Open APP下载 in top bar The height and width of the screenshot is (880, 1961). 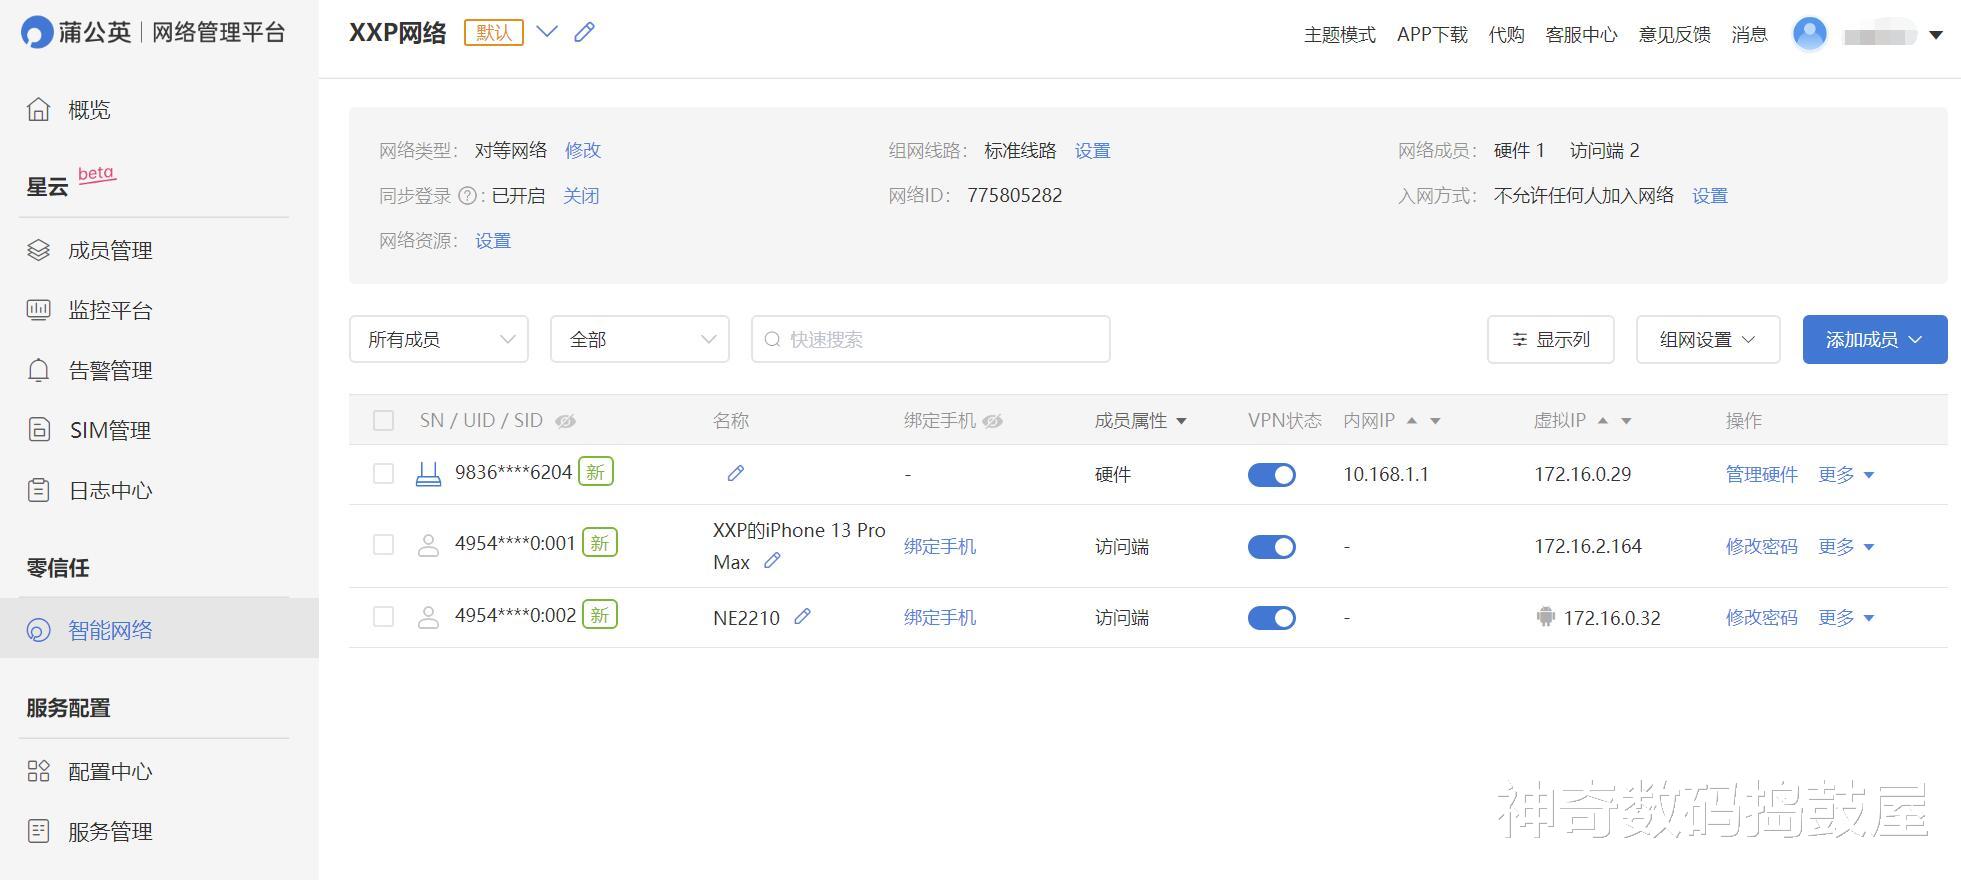(x=1432, y=35)
